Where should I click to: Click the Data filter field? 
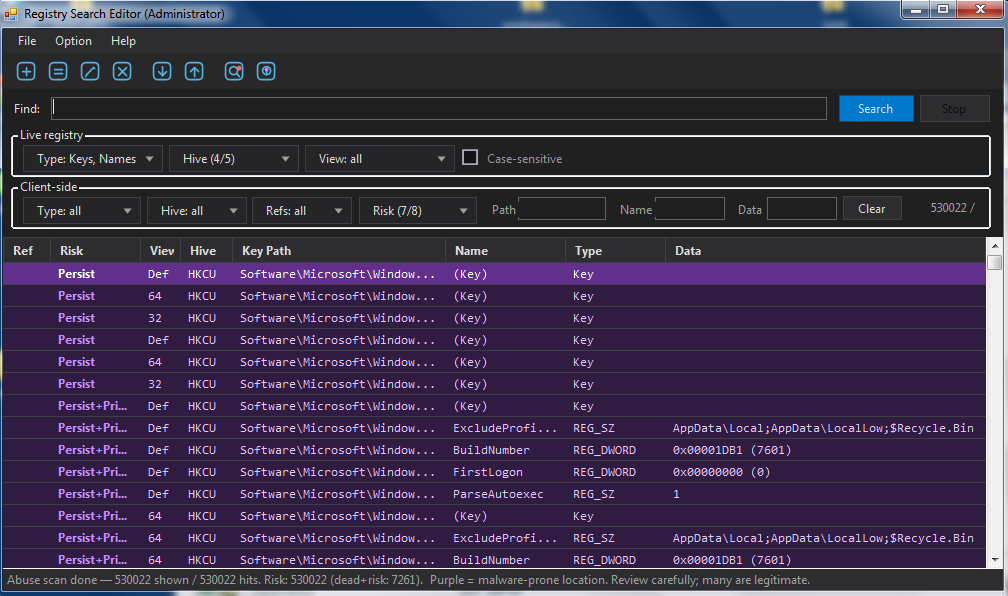pos(802,209)
